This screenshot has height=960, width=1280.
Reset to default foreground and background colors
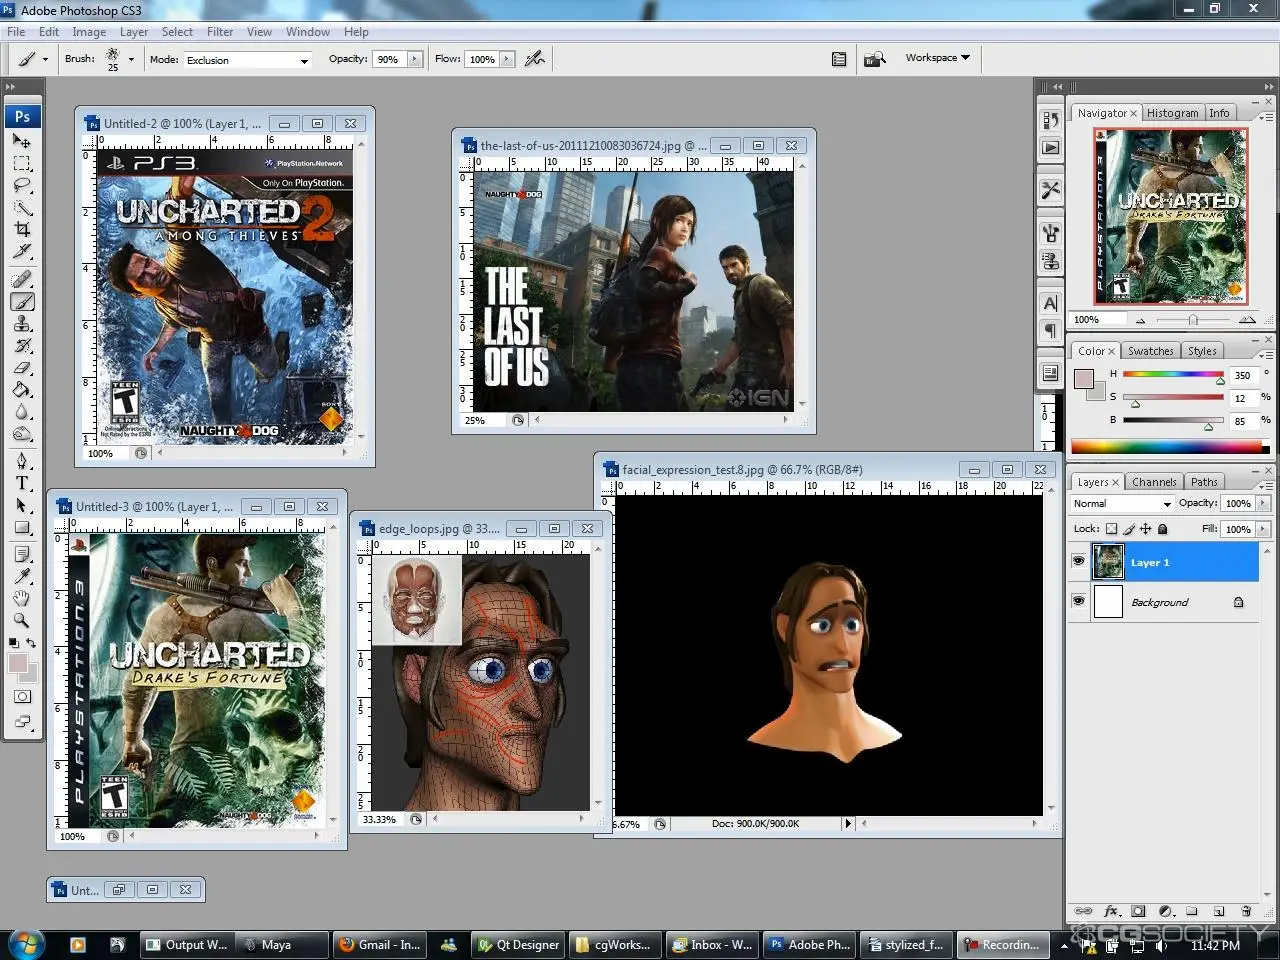point(13,643)
